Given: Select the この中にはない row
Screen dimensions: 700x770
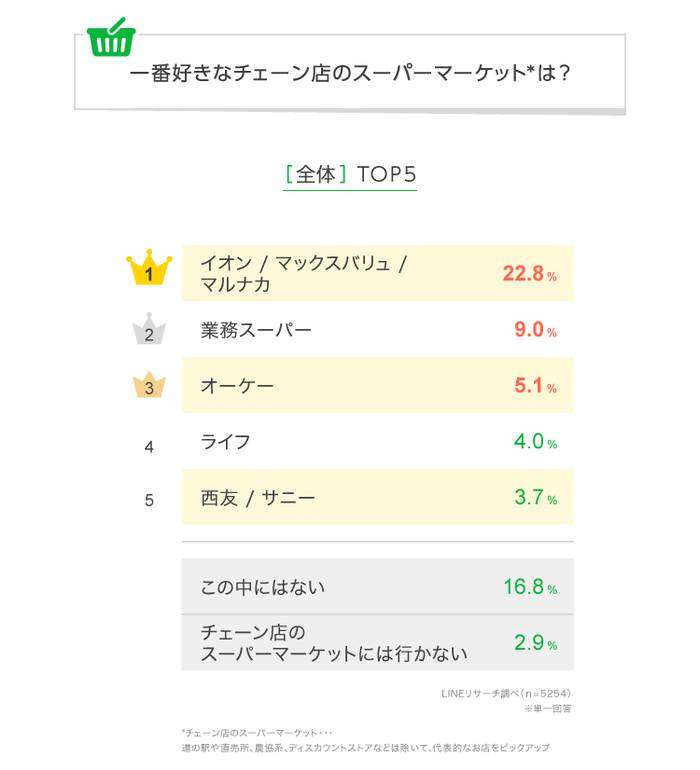Looking at the screenshot, I should click(x=377, y=586).
